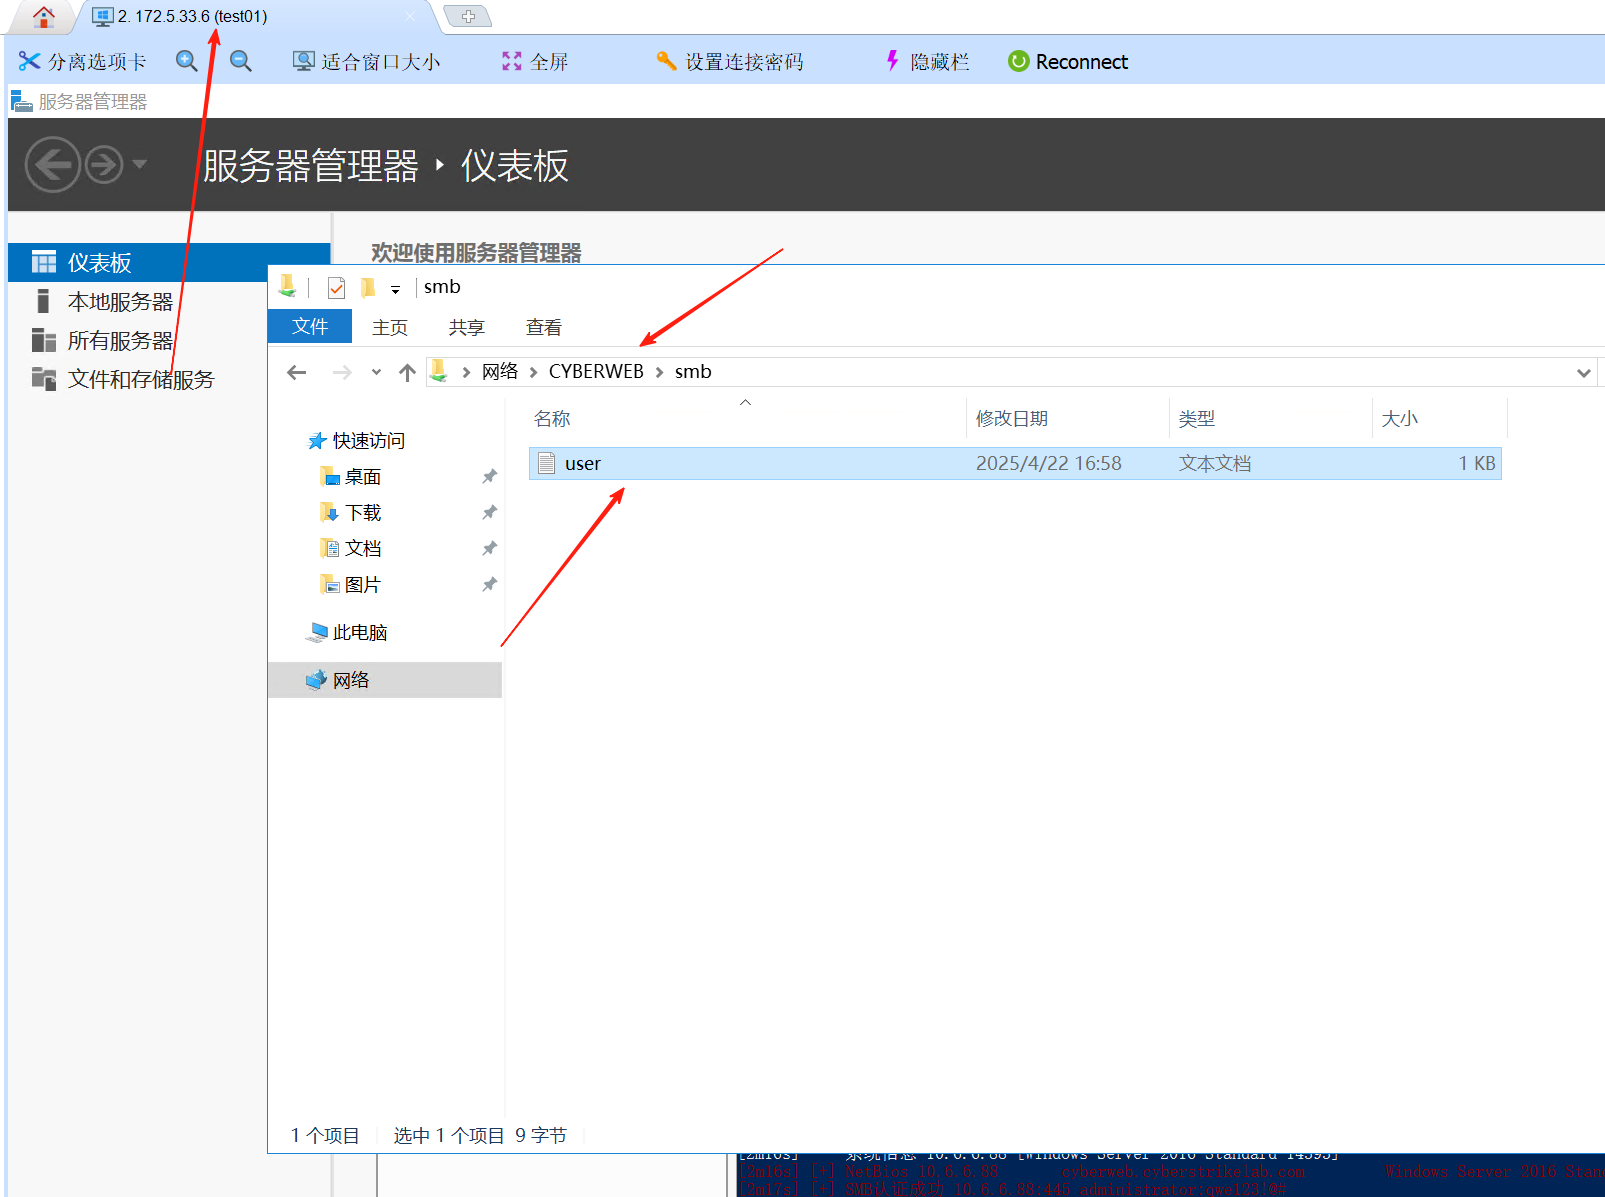Click the pin icon next to 图片
The width and height of the screenshot is (1605, 1197).
point(489,585)
